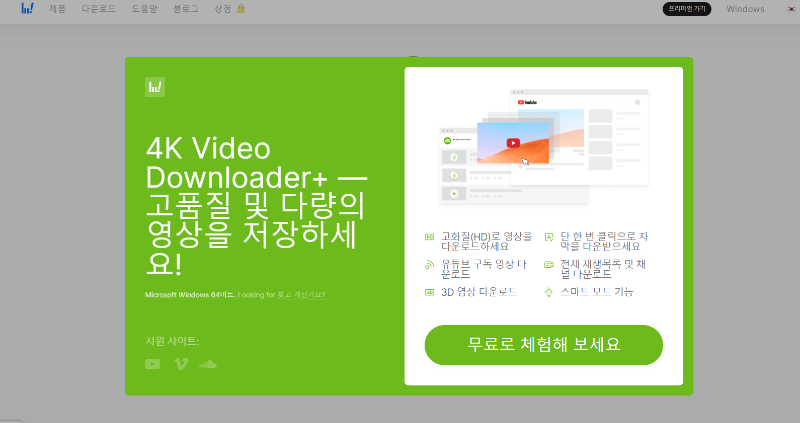
Task: Click the YouTube supported site icon
Action: 152,364
